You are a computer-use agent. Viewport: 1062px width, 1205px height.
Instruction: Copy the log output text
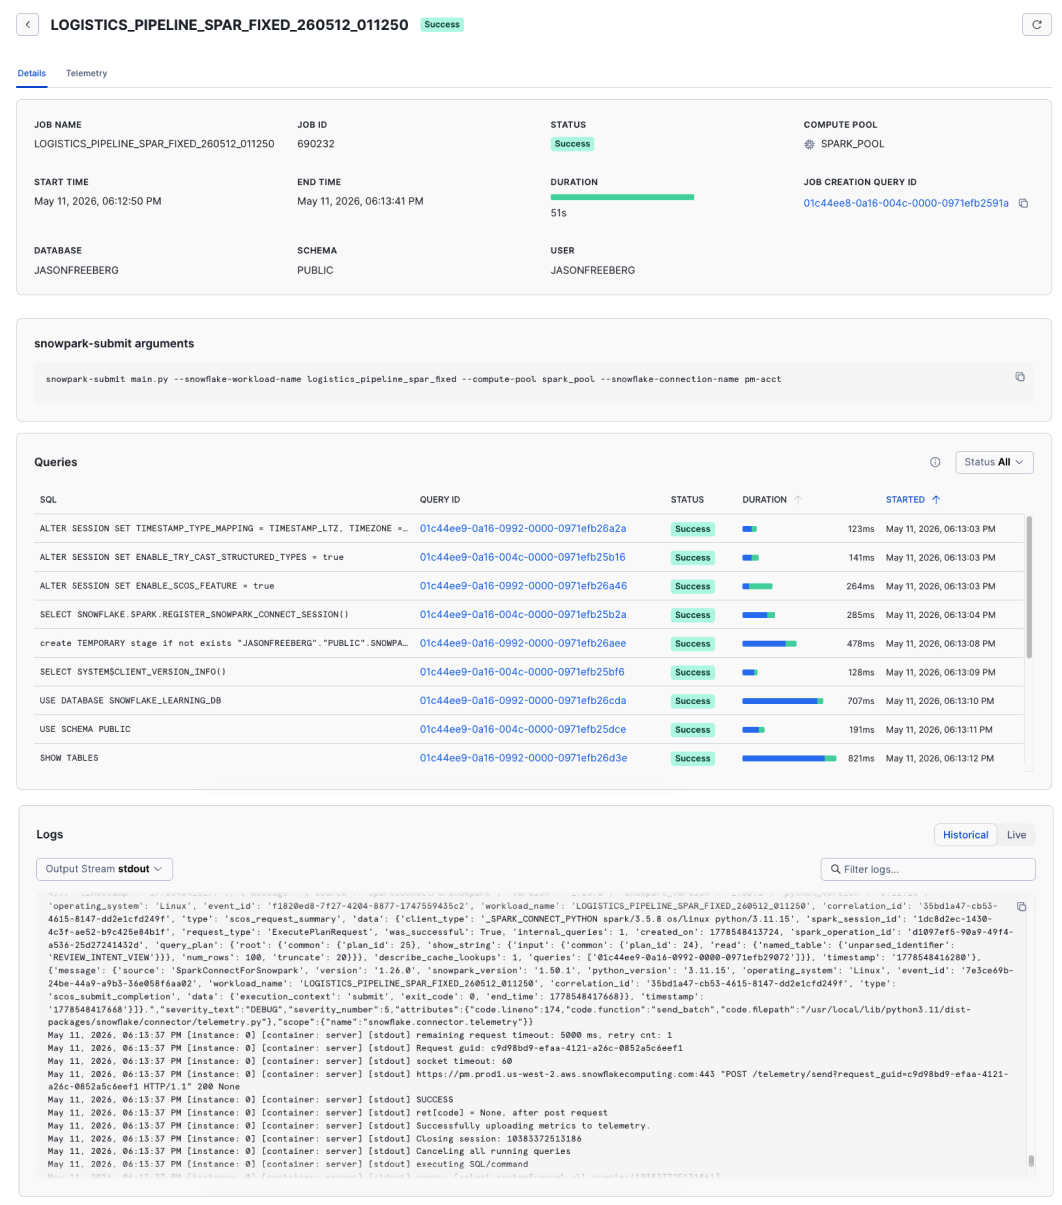[x=1021, y=907]
